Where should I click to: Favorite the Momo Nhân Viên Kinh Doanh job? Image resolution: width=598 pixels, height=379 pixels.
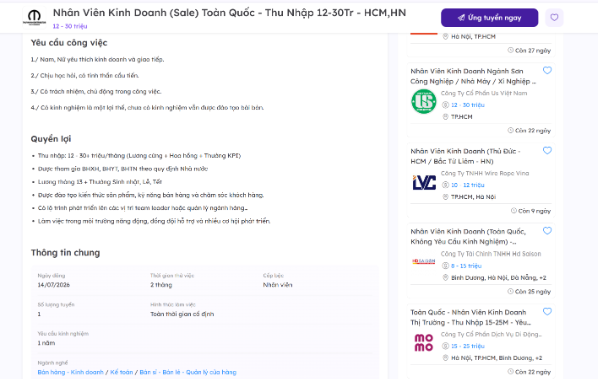click(547, 312)
